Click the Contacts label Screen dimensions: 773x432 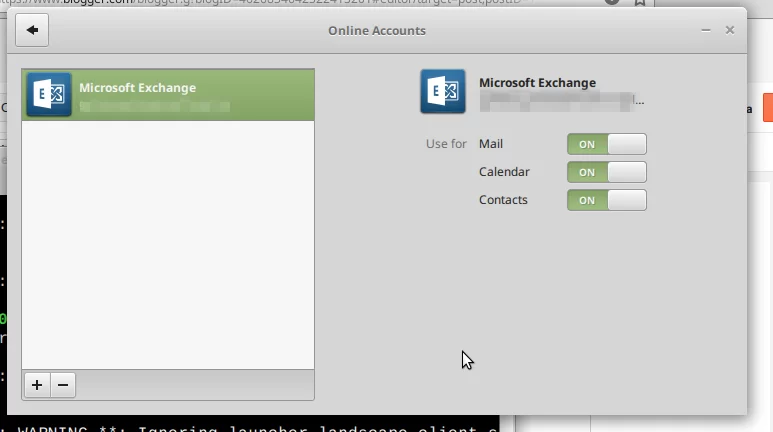(x=503, y=200)
